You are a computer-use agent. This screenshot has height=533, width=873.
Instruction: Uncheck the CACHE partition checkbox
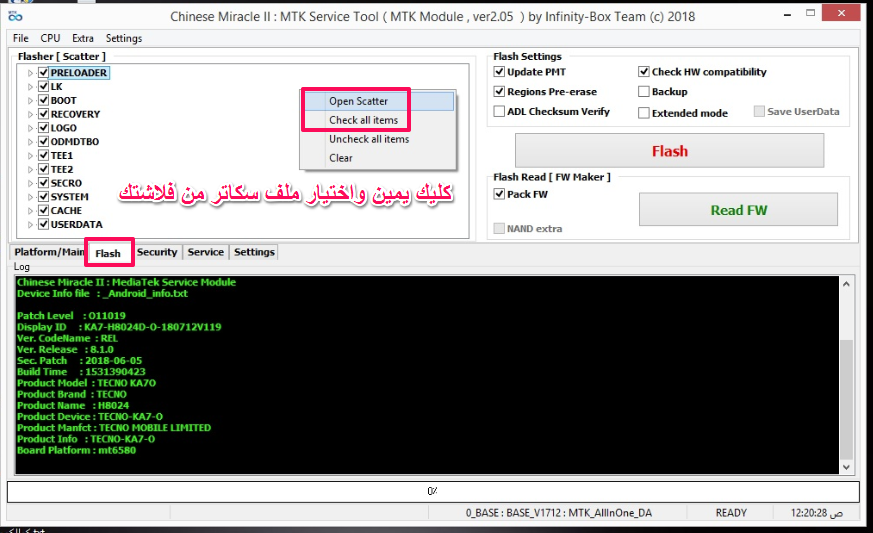43,211
